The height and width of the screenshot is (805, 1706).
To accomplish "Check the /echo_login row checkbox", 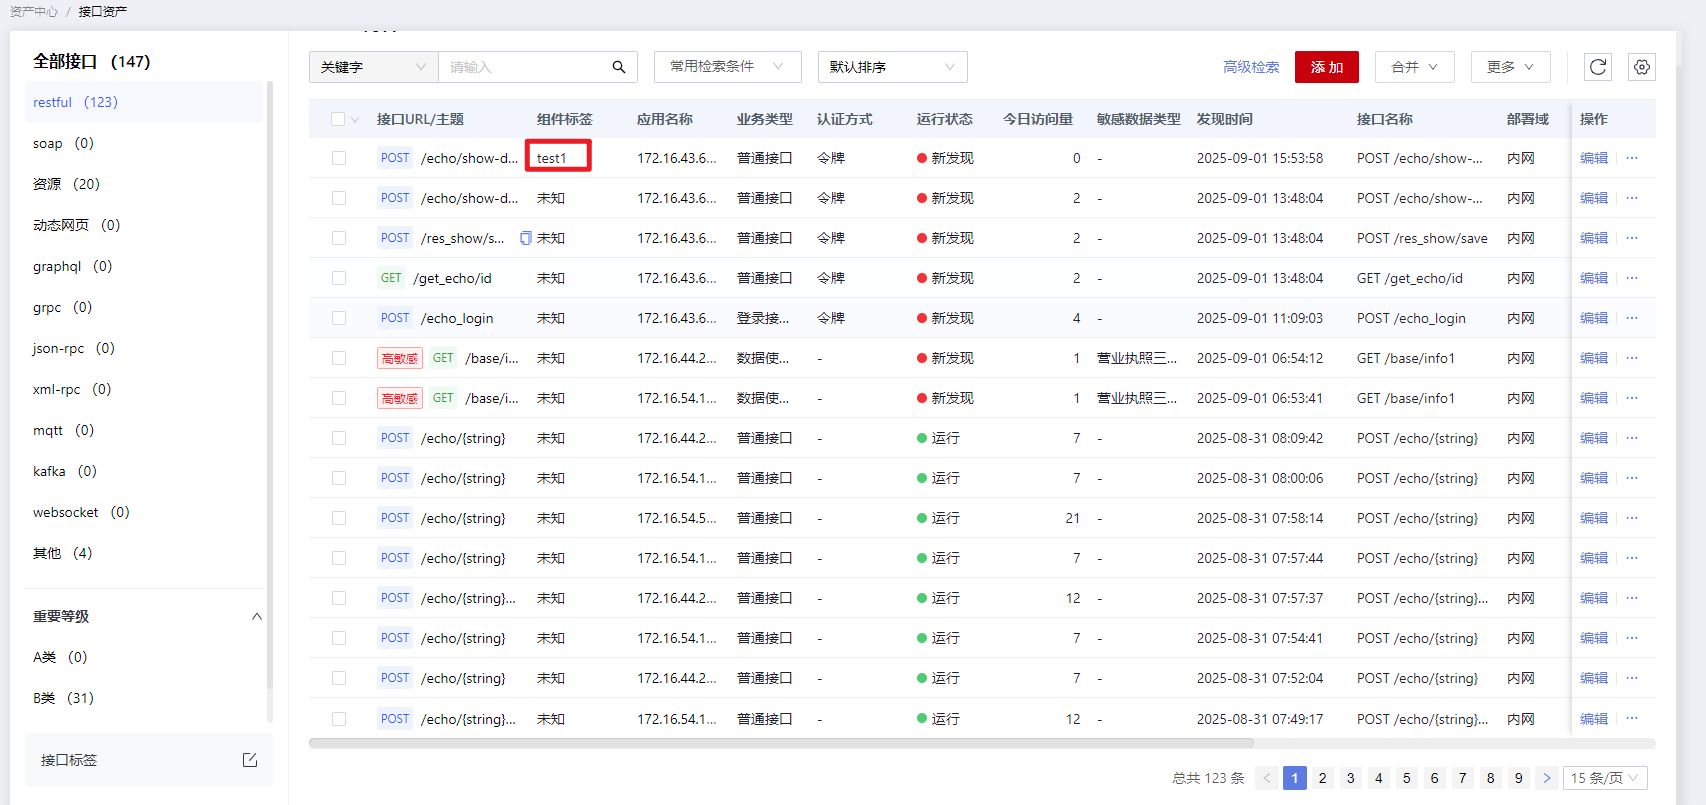I will [339, 318].
